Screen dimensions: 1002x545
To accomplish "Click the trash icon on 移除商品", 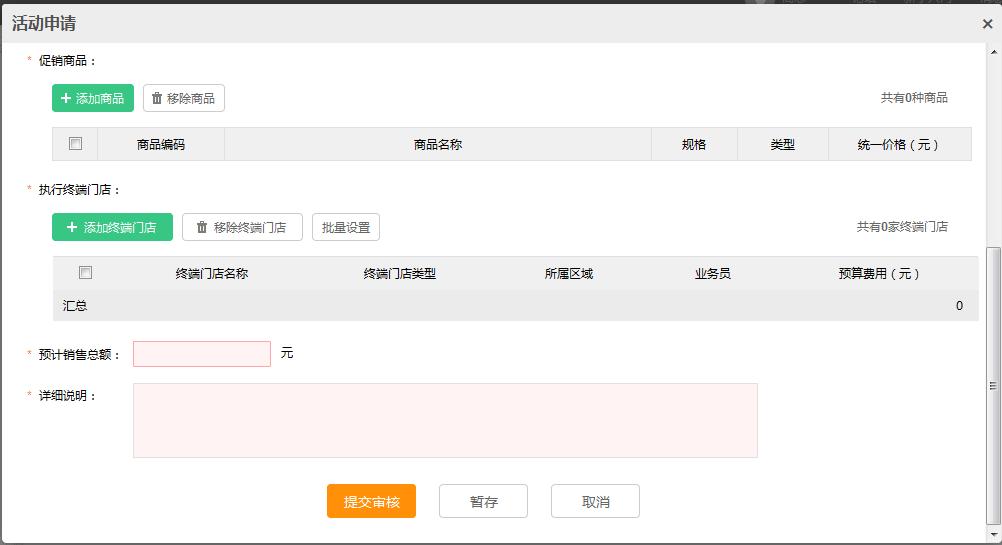I will pyautogui.click(x=157, y=98).
